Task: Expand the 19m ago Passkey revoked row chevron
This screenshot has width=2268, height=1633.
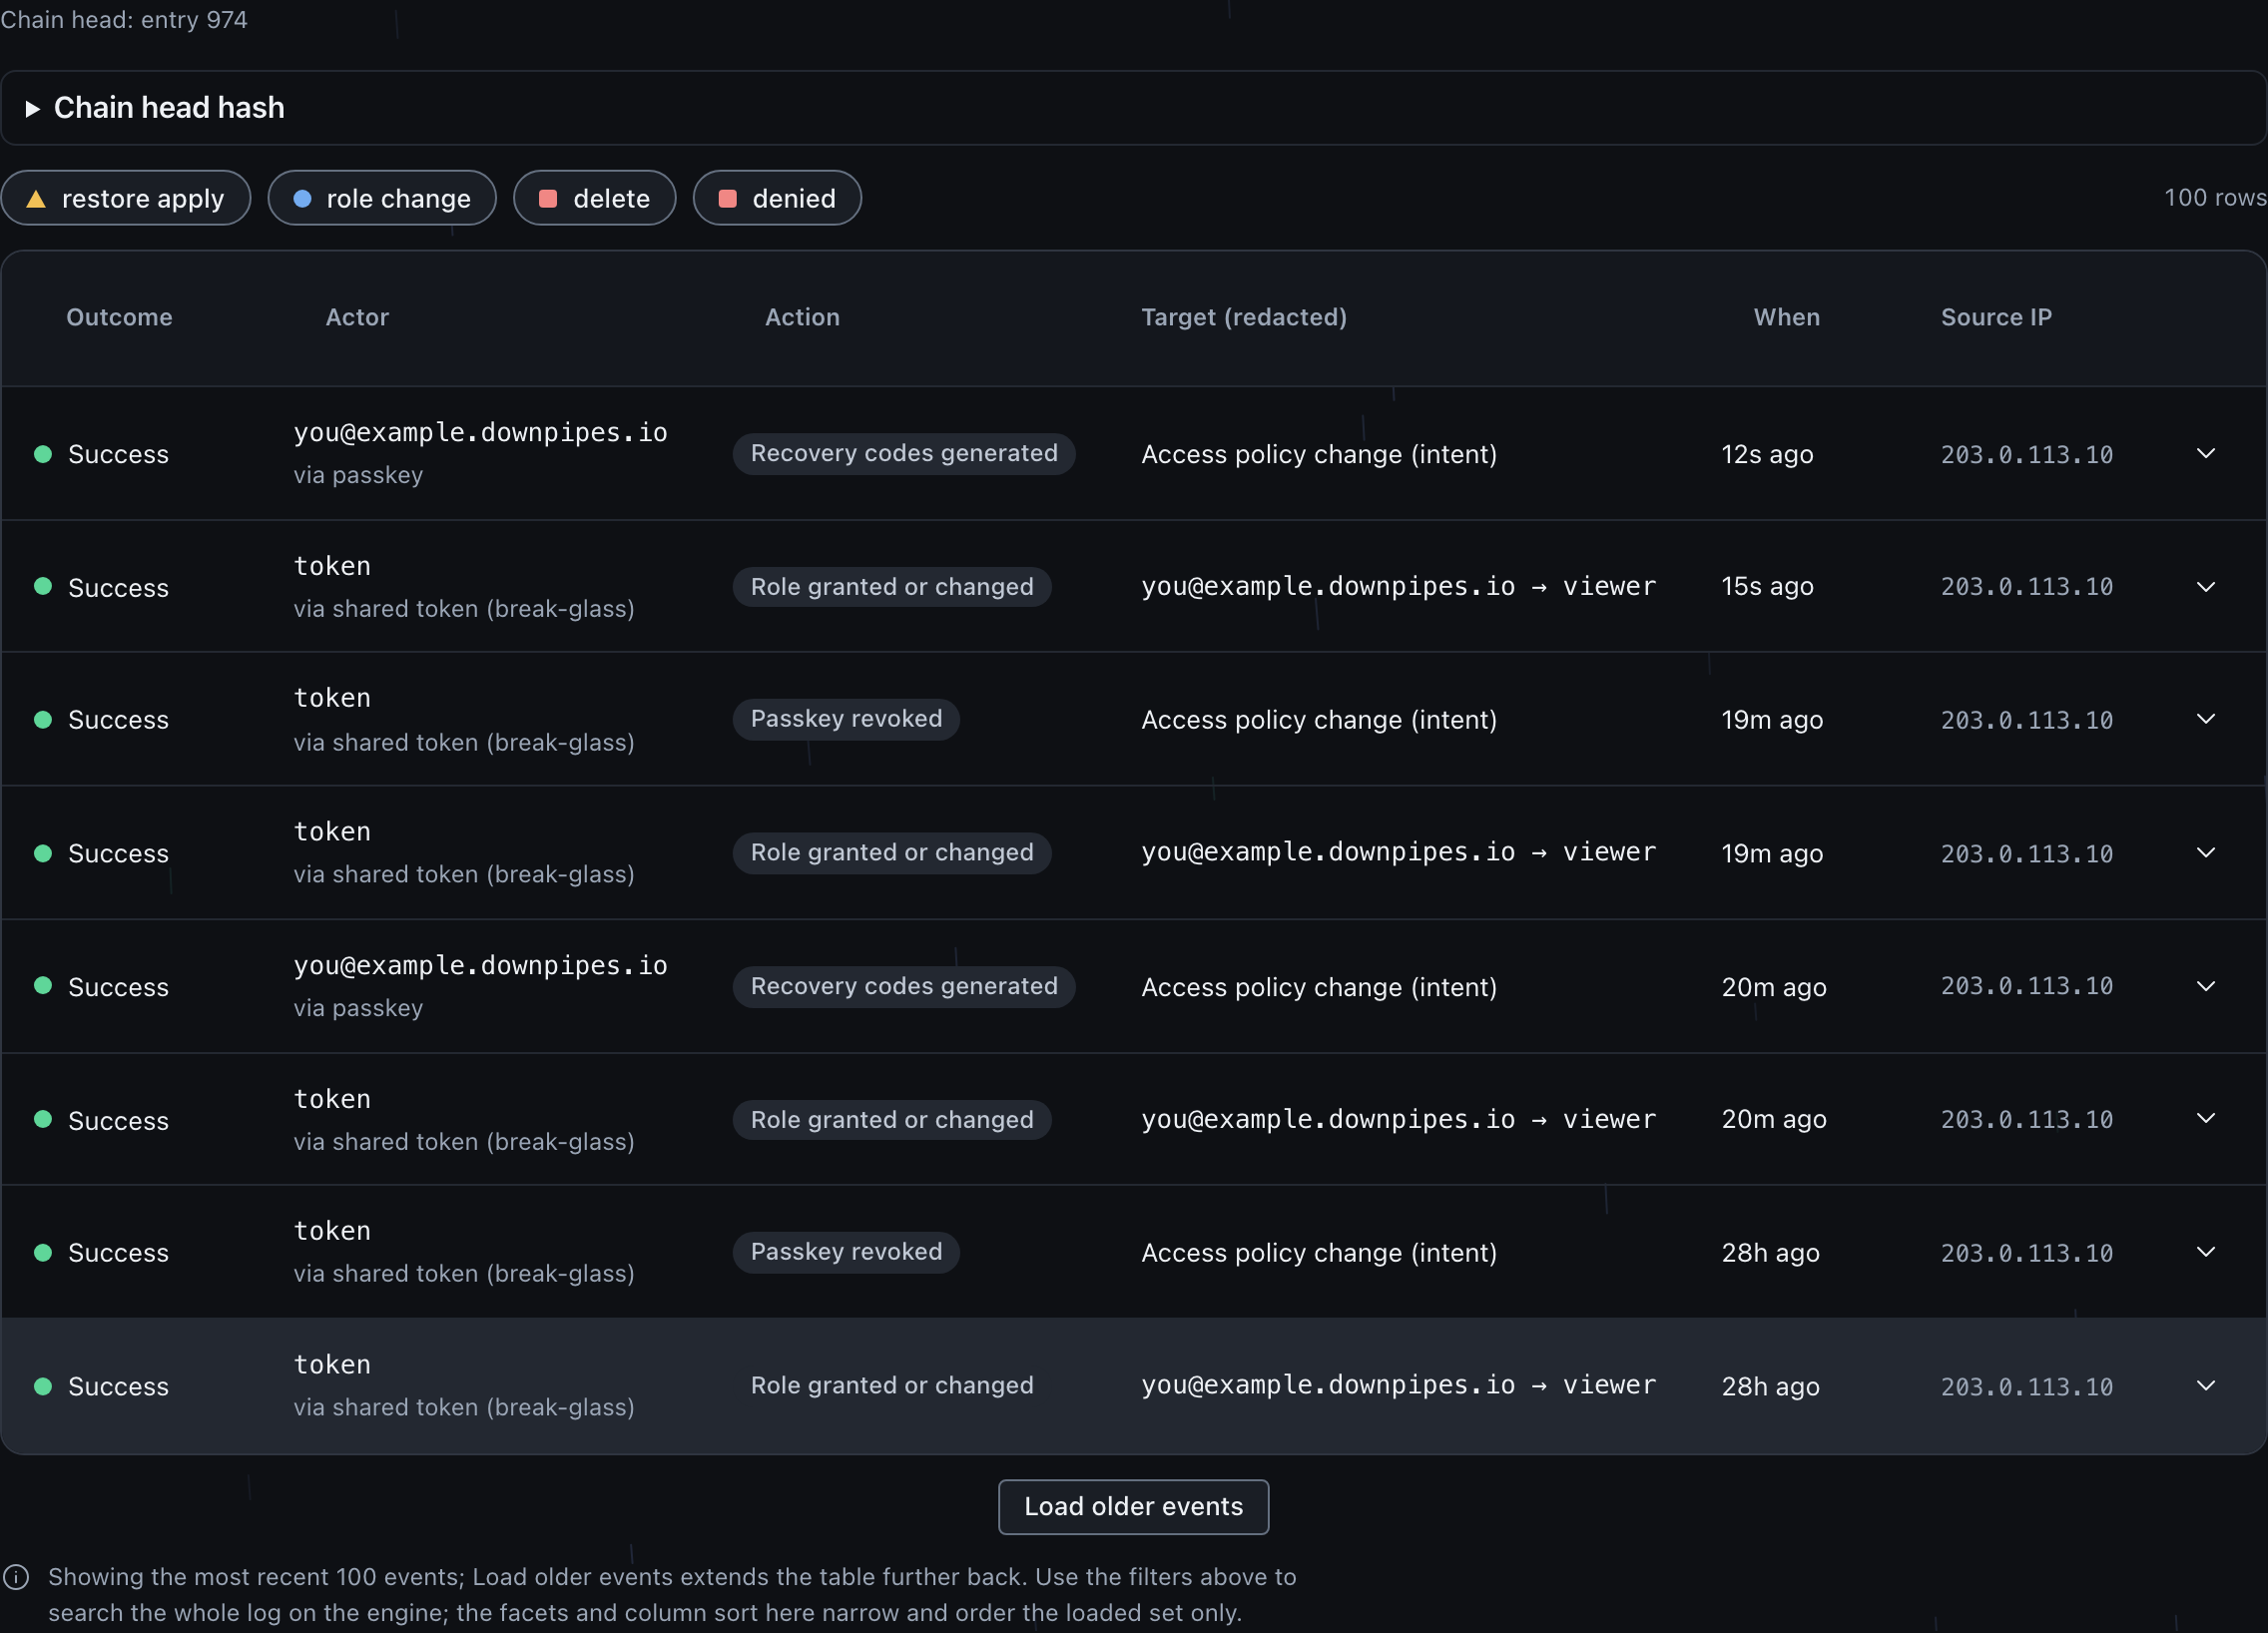Action: pyautogui.click(x=2206, y=719)
